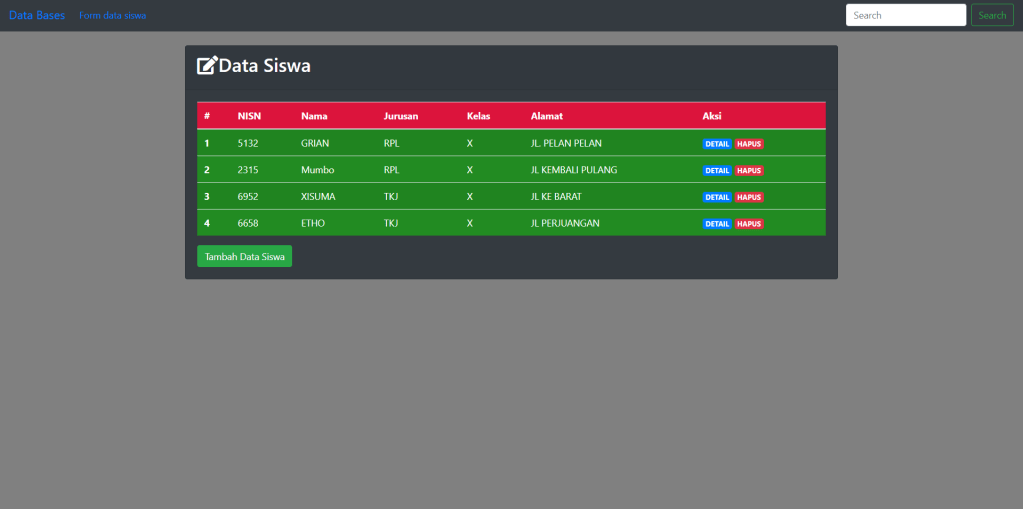
Task: Click the Jurusan column header
Action: (401, 116)
